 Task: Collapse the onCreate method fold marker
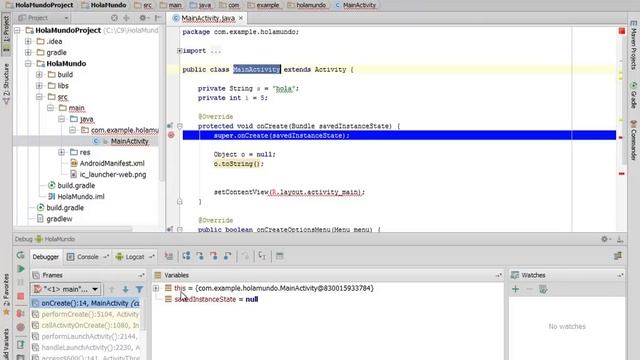(x=180, y=126)
